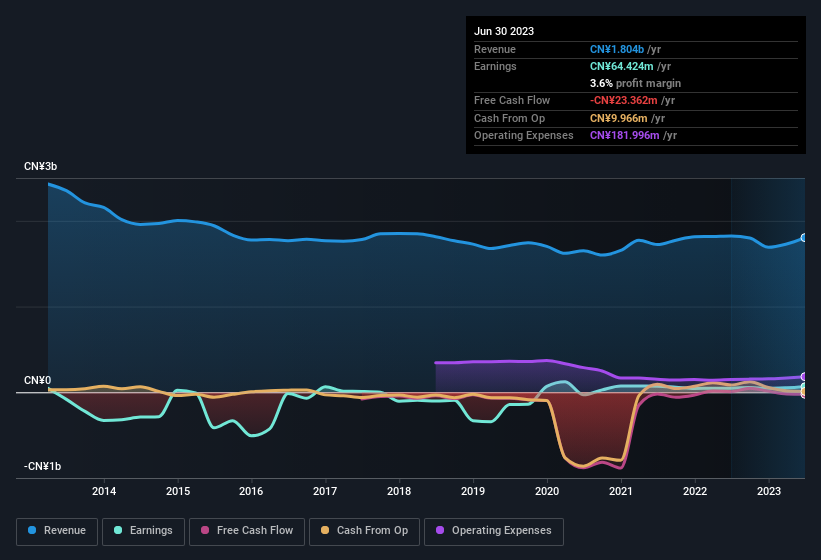Toggle Cash From Op legend series
821x560 pixels.
click(364, 531)
